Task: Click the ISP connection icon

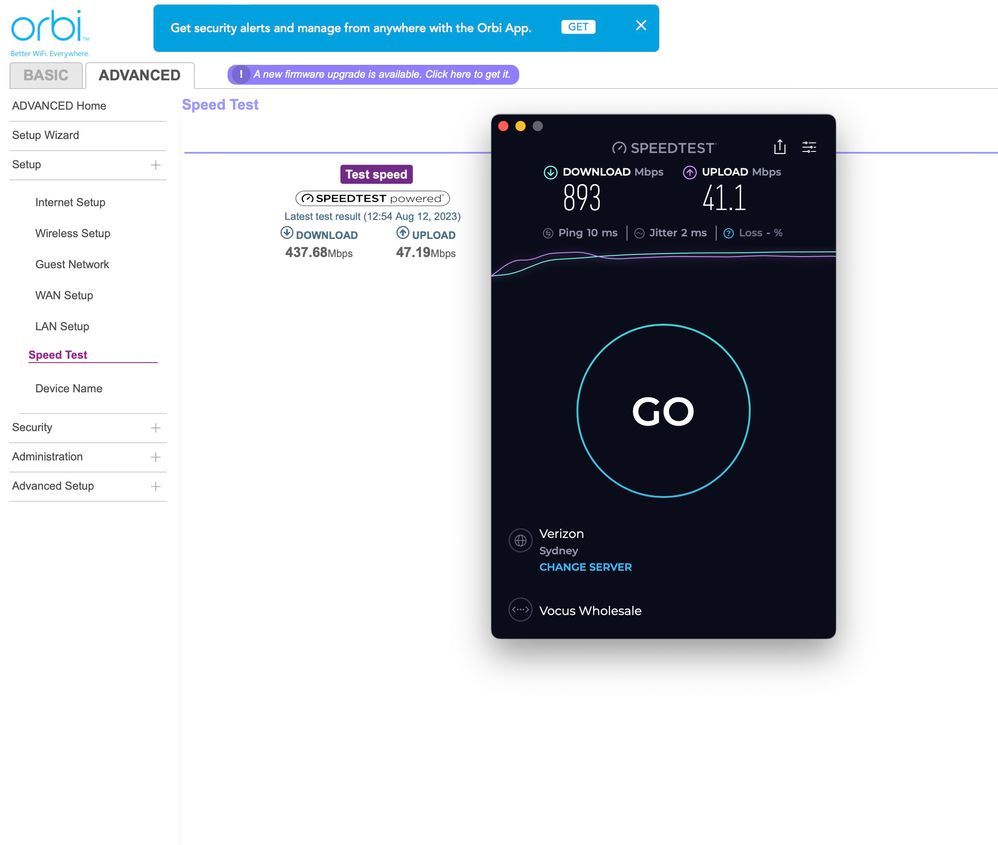Action: coord(521,610)
